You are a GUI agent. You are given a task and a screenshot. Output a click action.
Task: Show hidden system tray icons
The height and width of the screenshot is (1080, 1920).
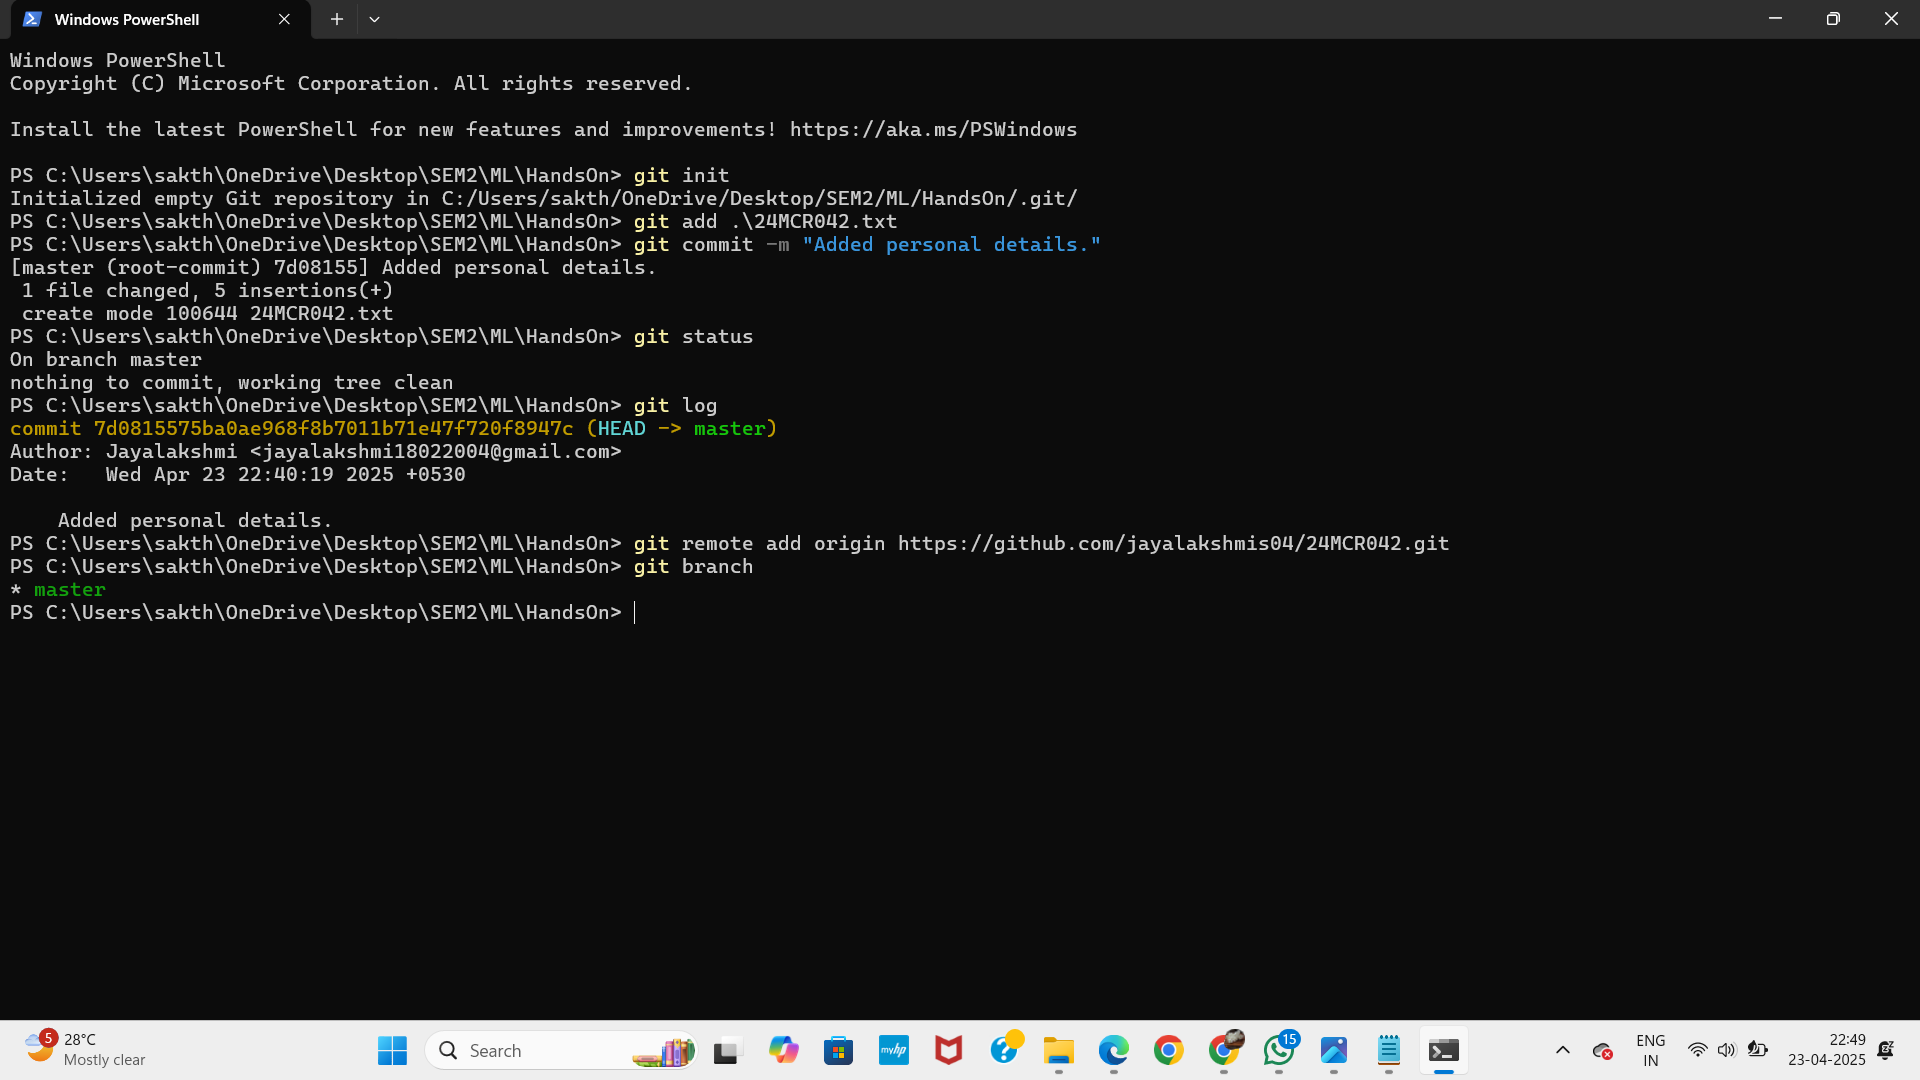(x=1562, y=1050)
